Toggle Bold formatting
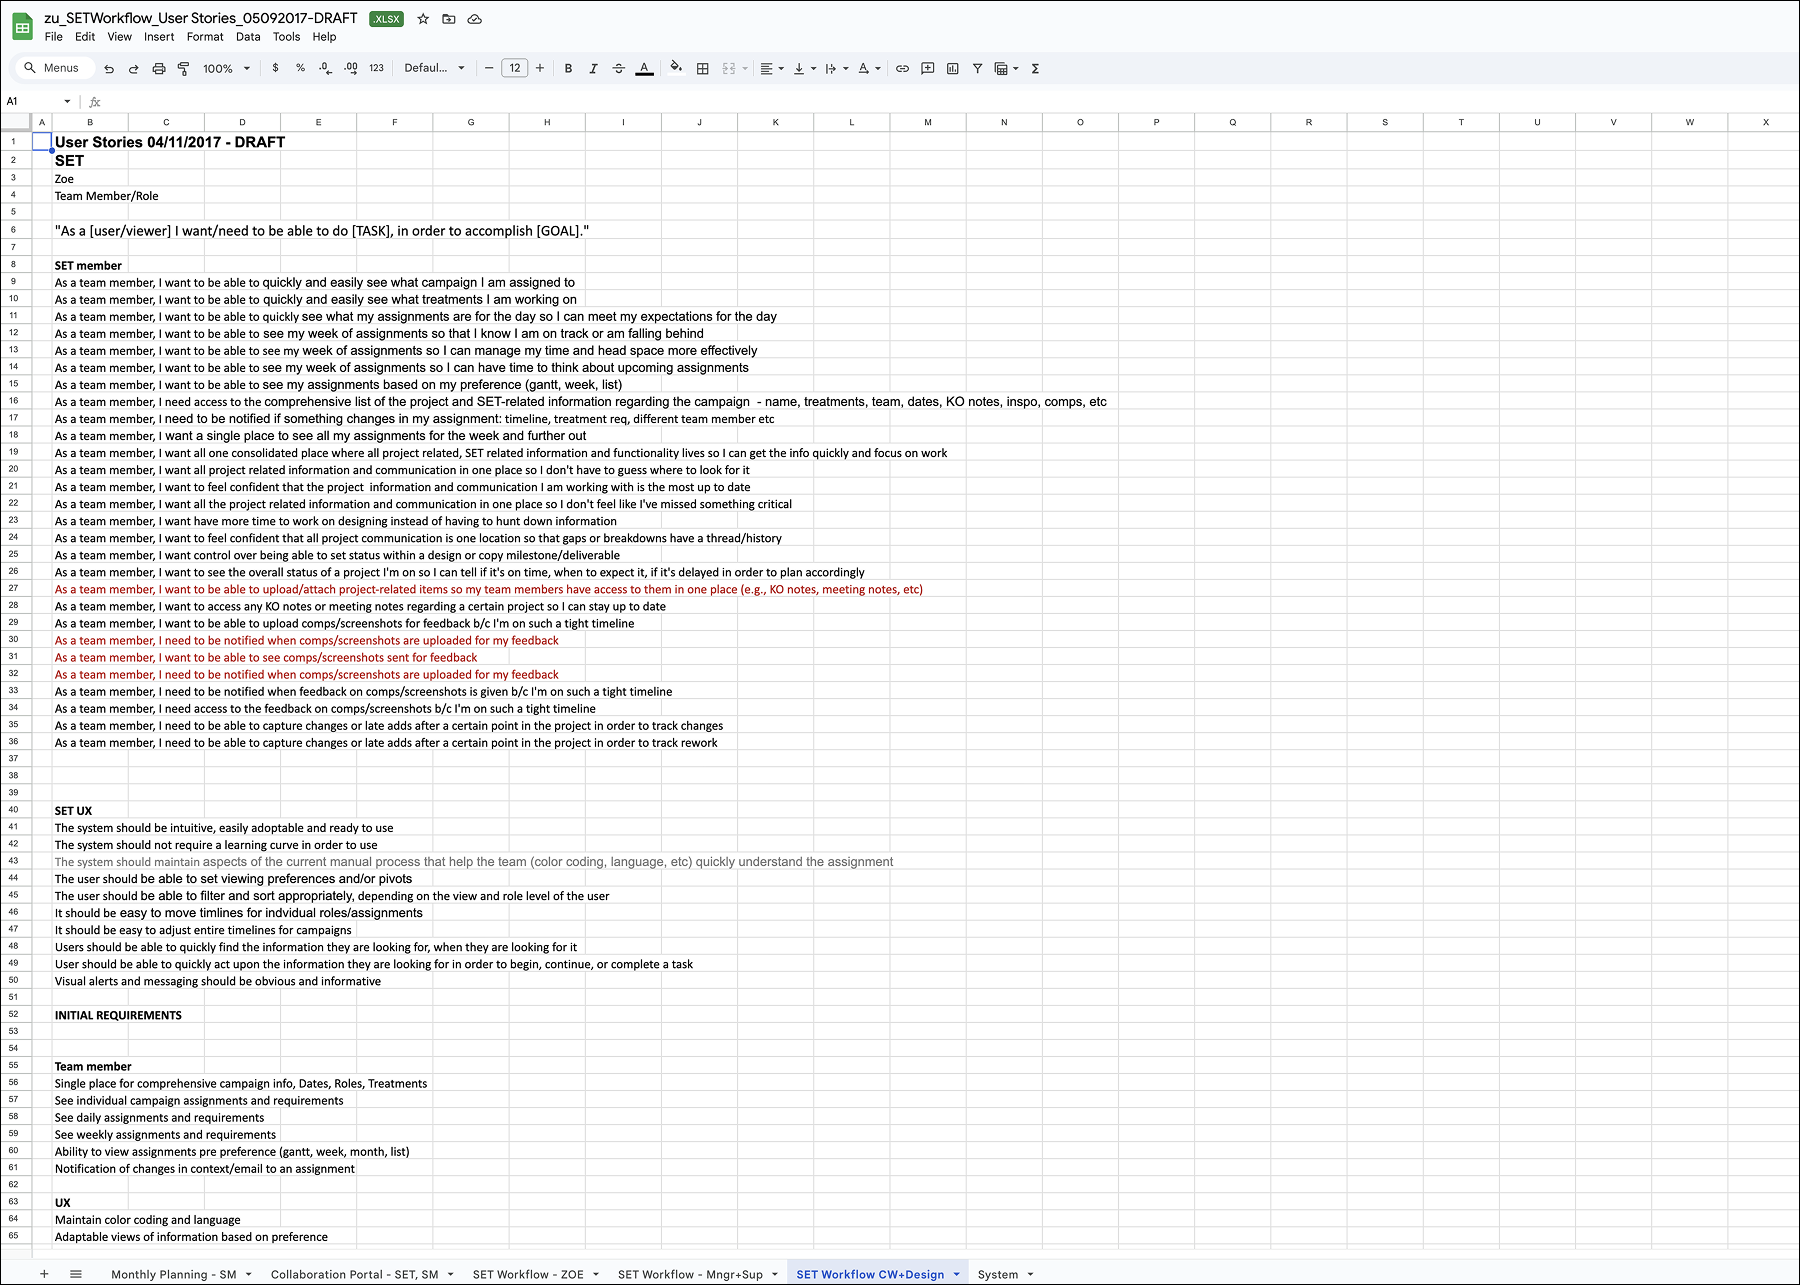 568,69
